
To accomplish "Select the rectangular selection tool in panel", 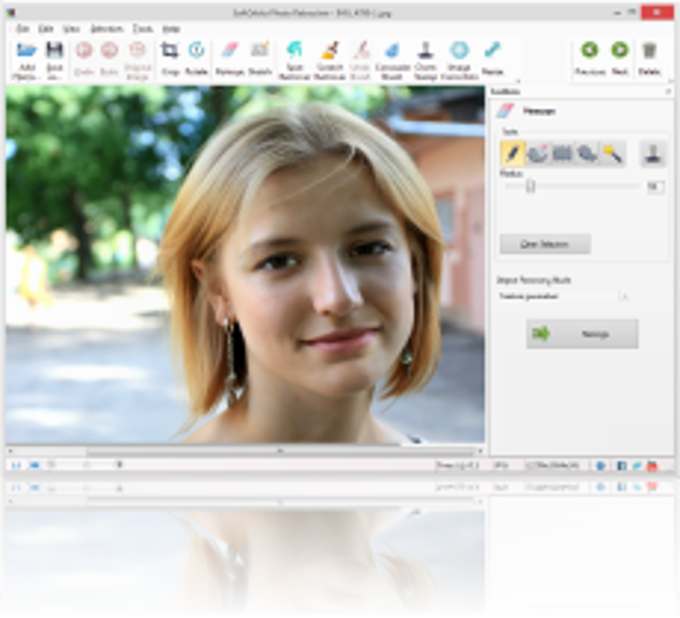I will click(562, 153).
